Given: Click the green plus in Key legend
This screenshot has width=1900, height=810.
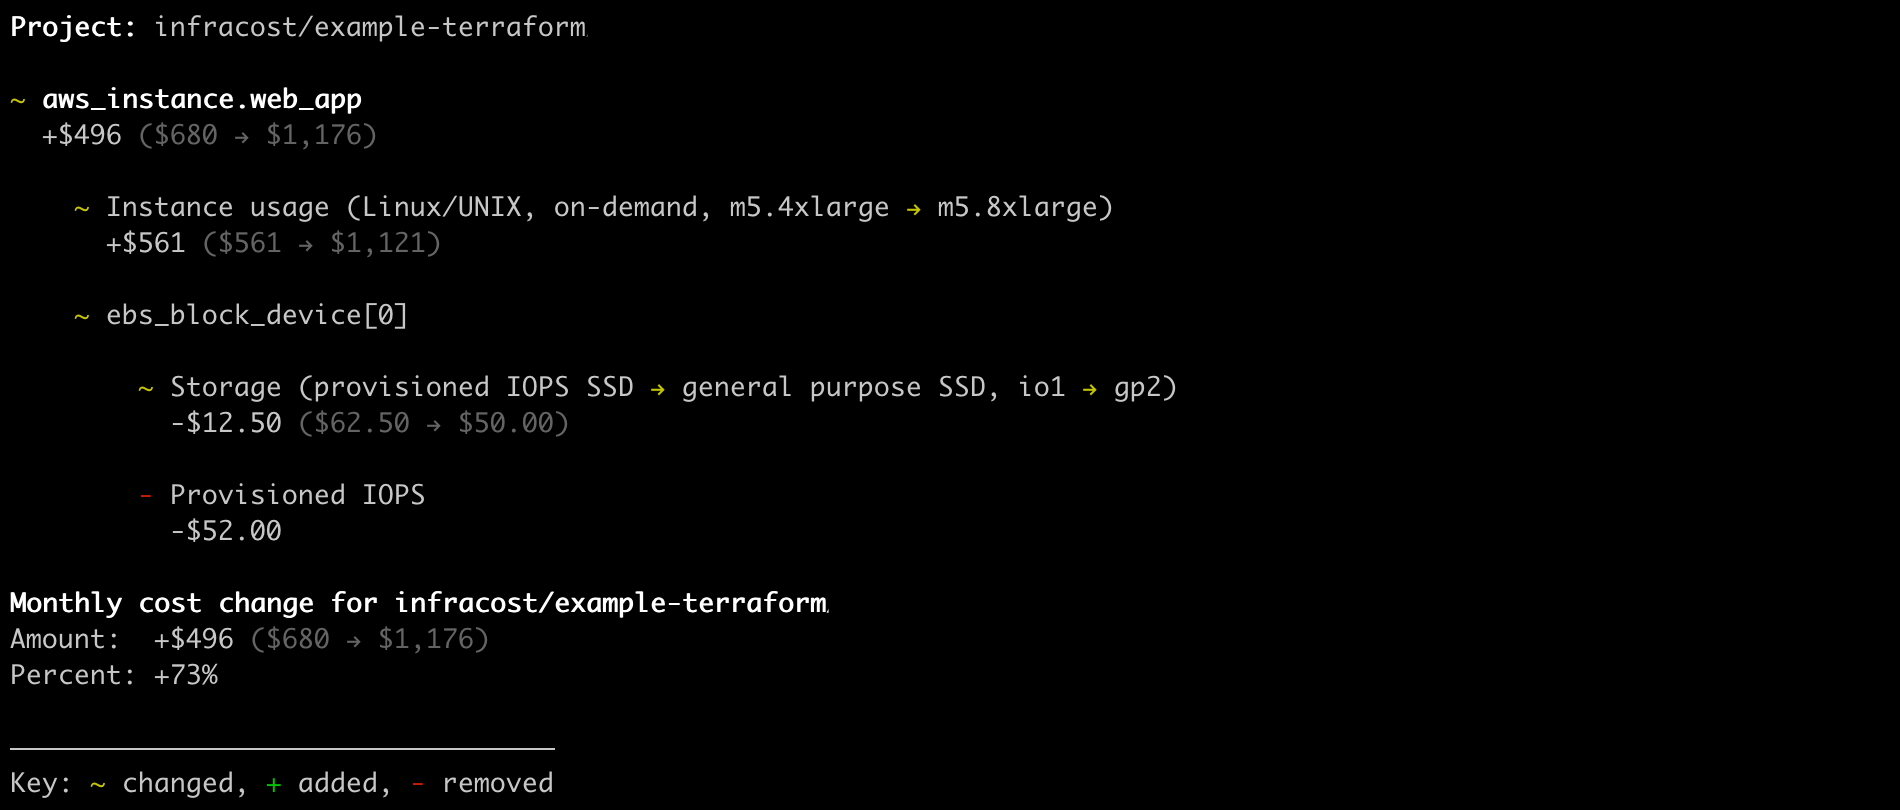Looking at the screenshot, I should point(274,785).
